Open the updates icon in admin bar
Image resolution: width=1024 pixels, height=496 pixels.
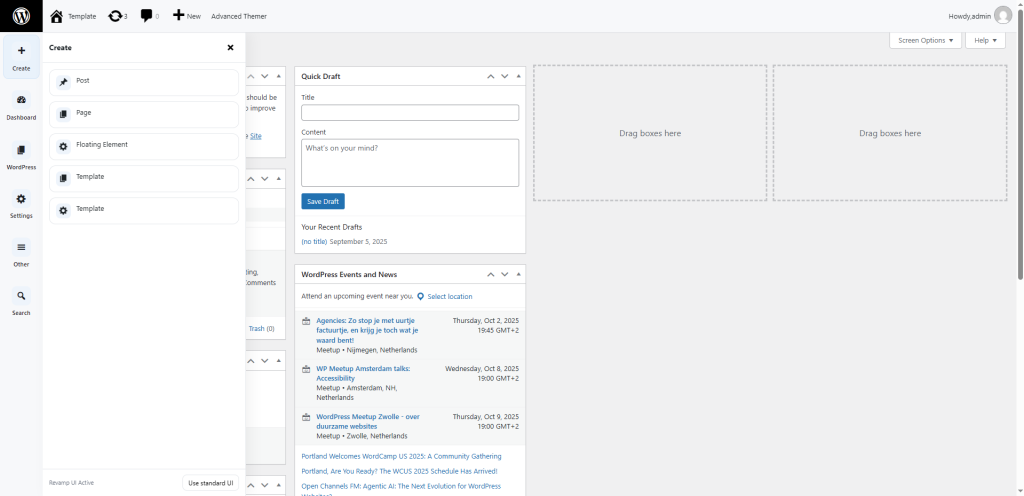tap(117, 16)
